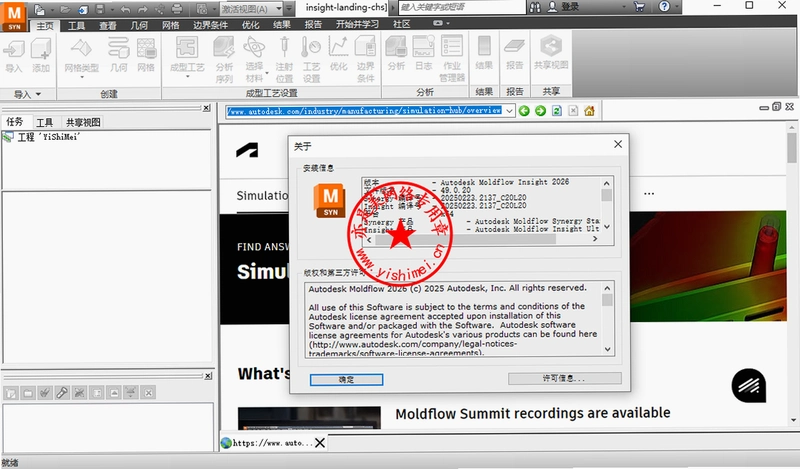The image size is (800, 469).
Task: Expand the 导入 panel dropdown arrow
Action: tap(38, 94)
